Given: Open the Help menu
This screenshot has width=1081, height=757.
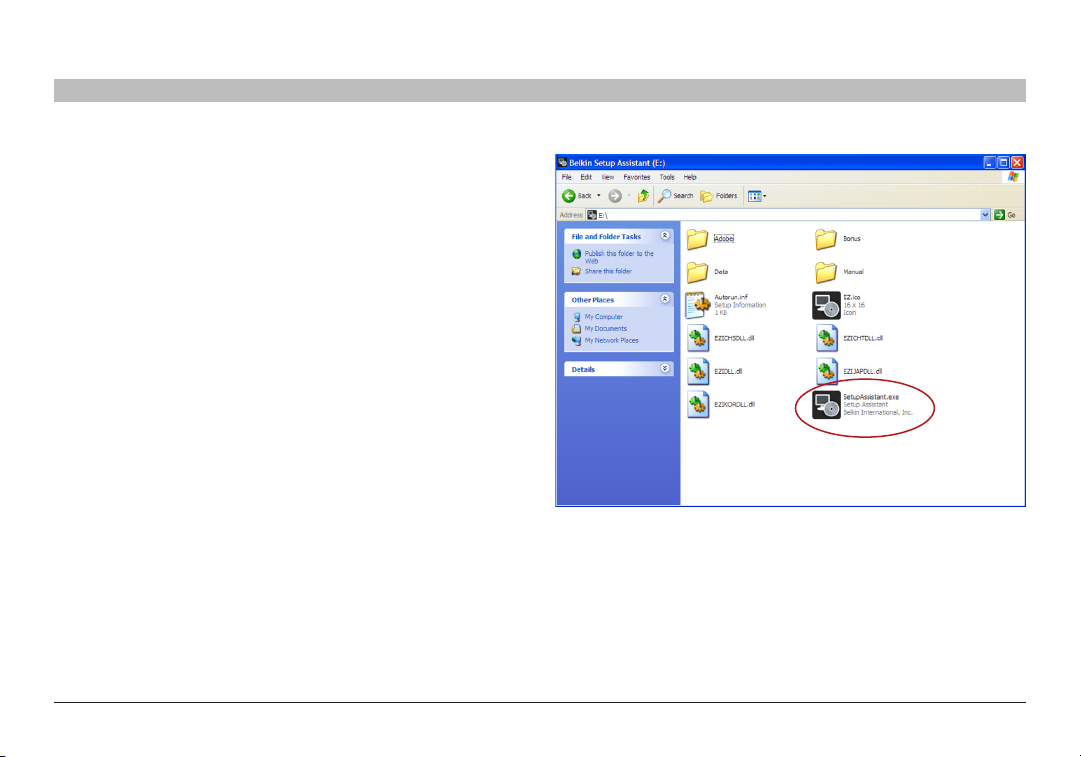Looking at the screenshot, I should coord(690,177).
